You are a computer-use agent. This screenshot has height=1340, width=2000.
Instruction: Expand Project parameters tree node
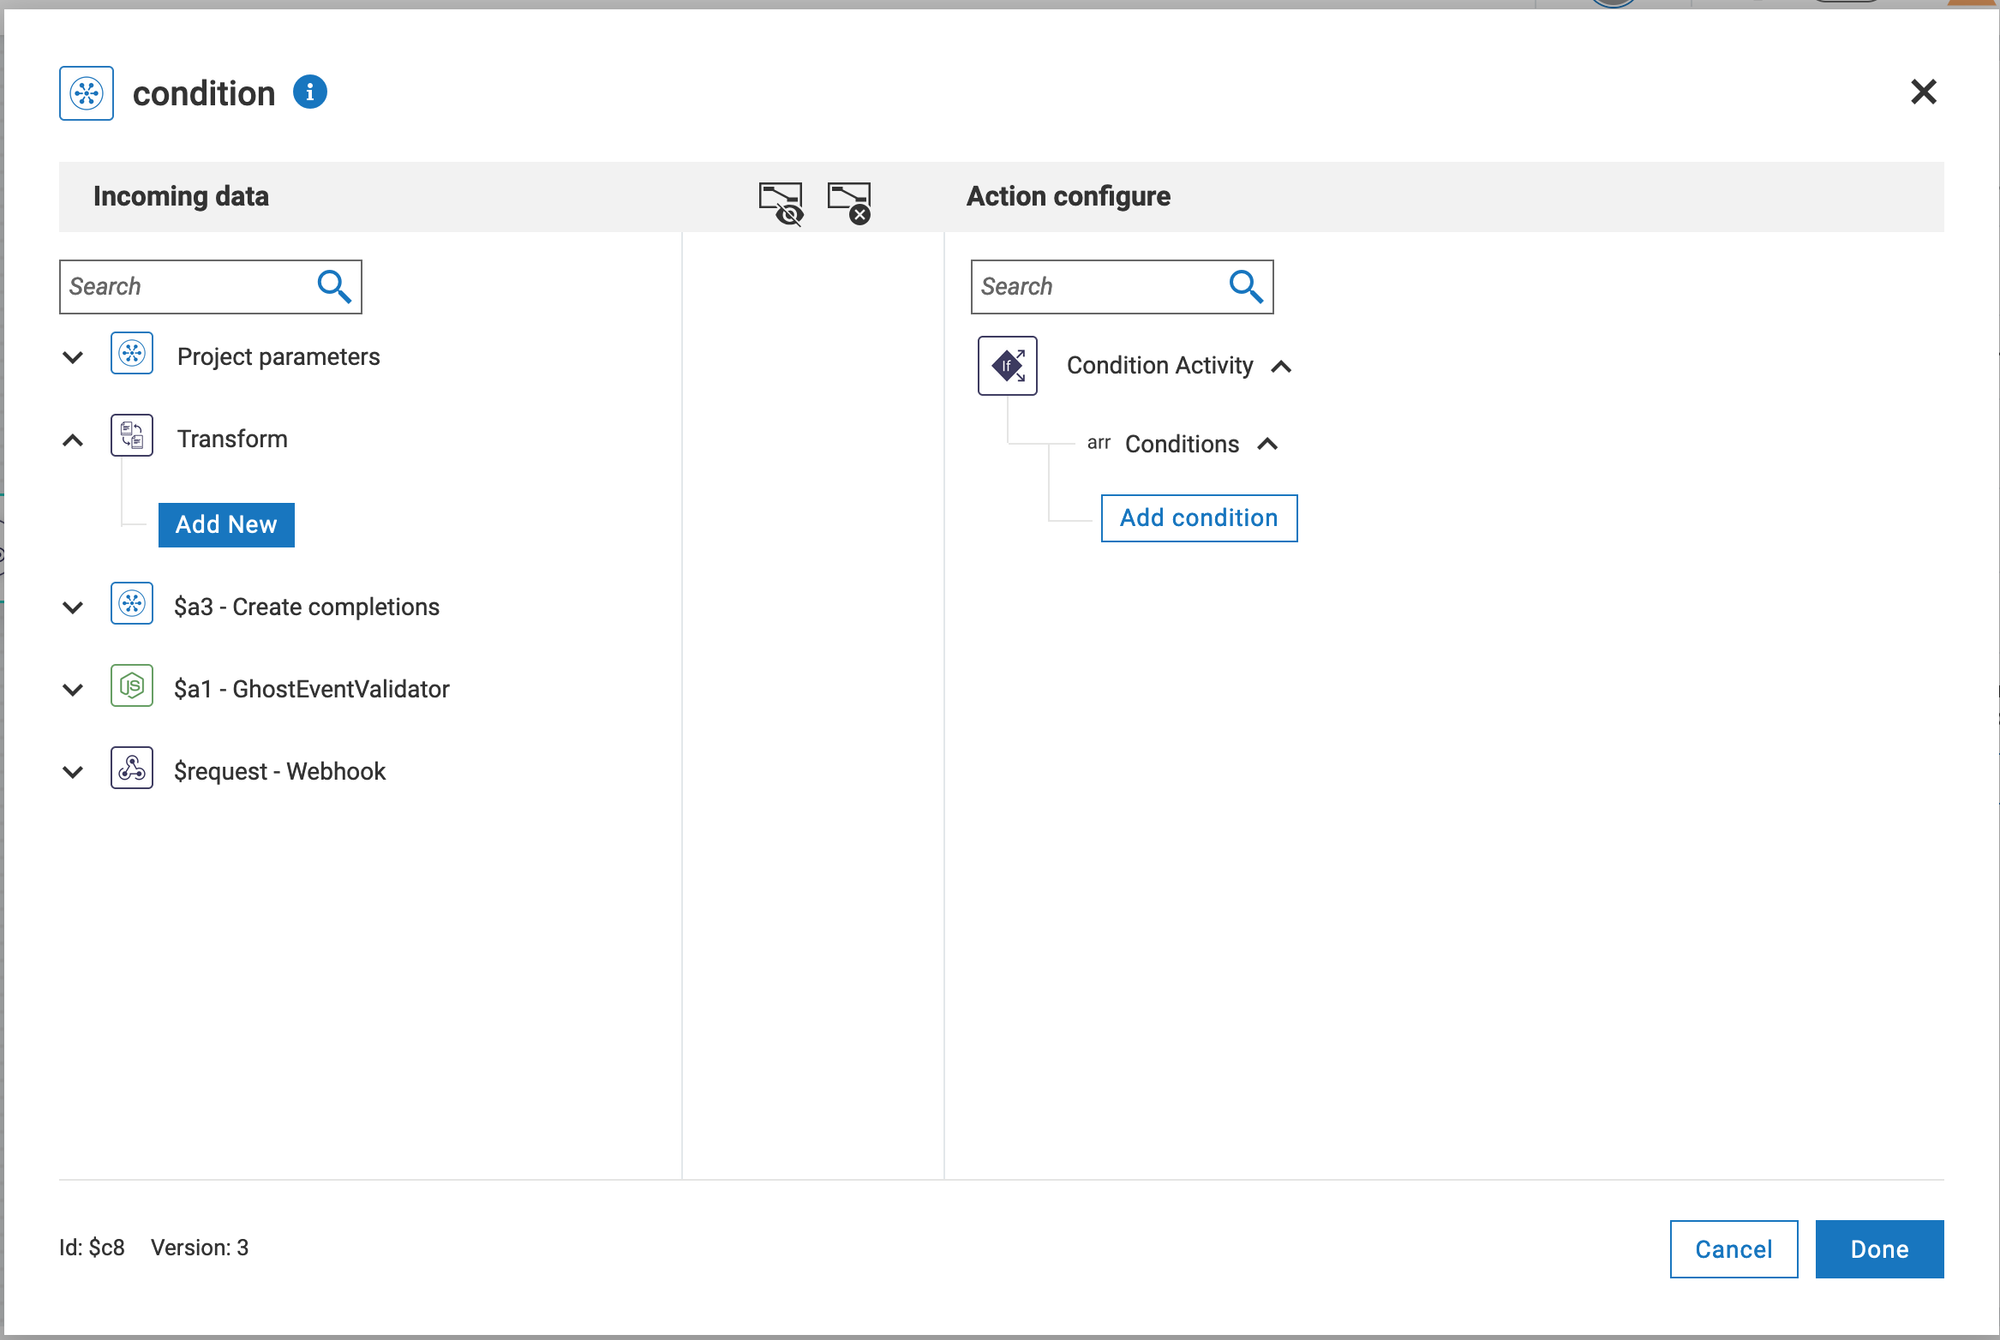tap(73, 357)
